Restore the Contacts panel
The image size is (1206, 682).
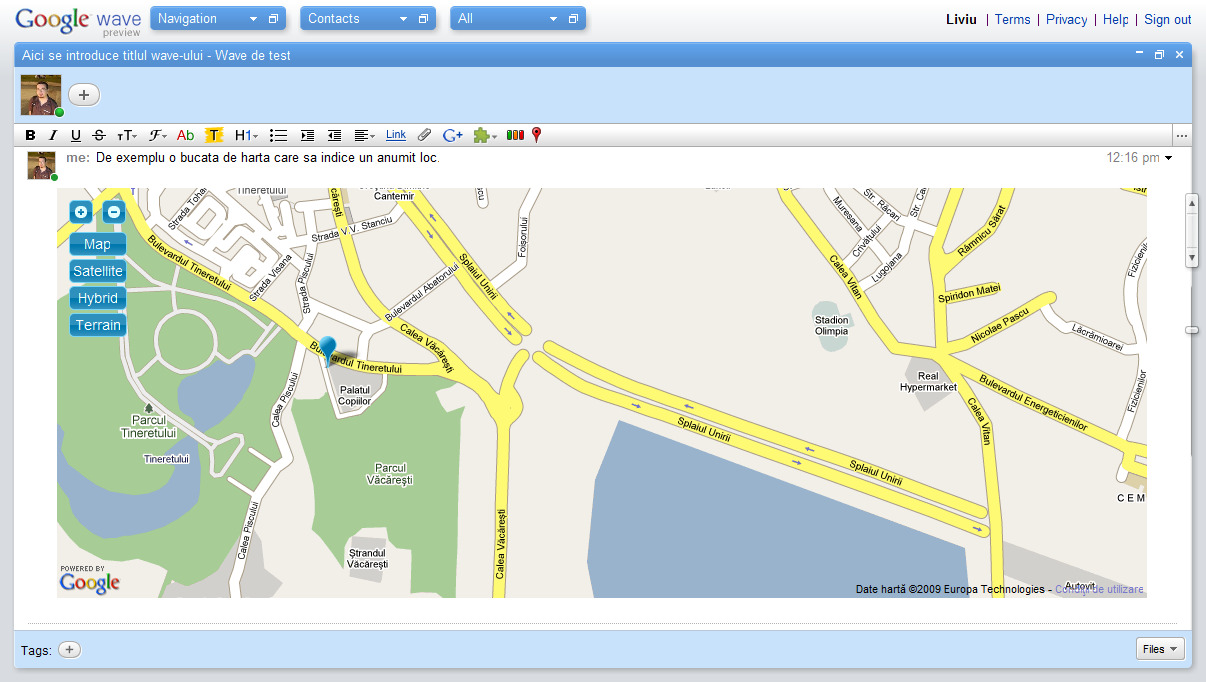(423, 19)
